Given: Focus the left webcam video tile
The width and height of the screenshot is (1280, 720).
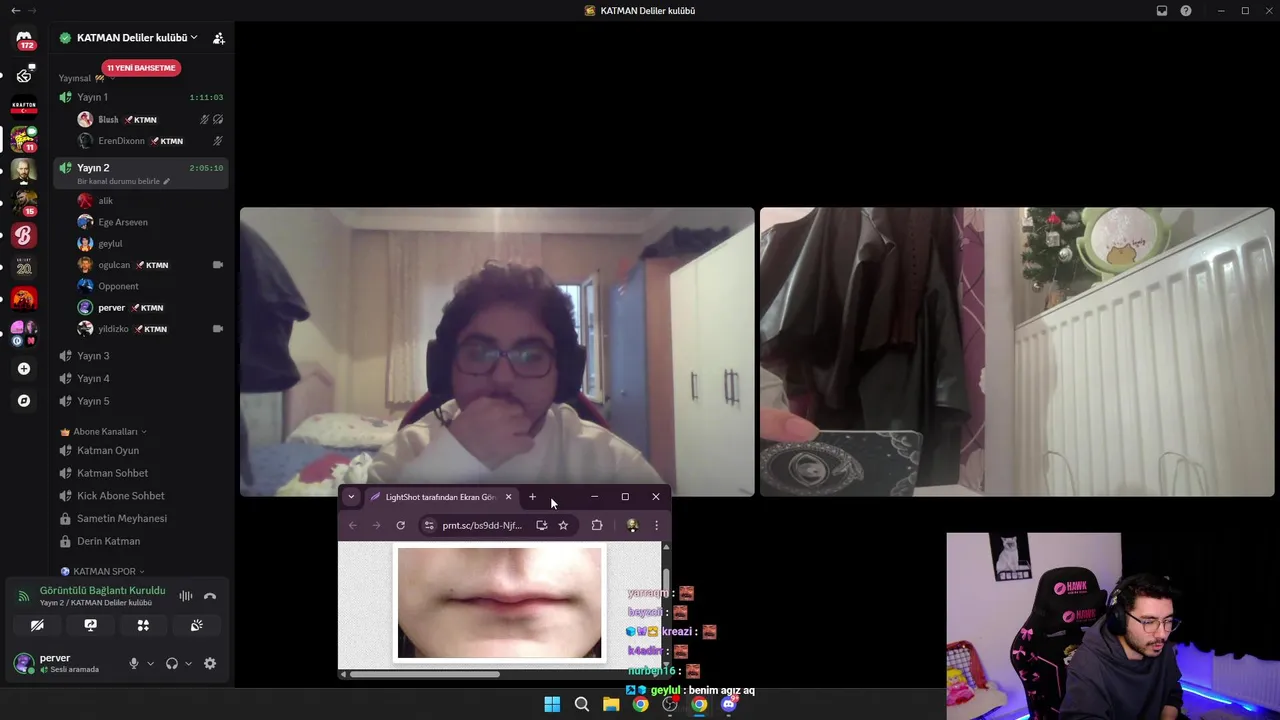Looking at the screenshot, I should coord(497,352).
